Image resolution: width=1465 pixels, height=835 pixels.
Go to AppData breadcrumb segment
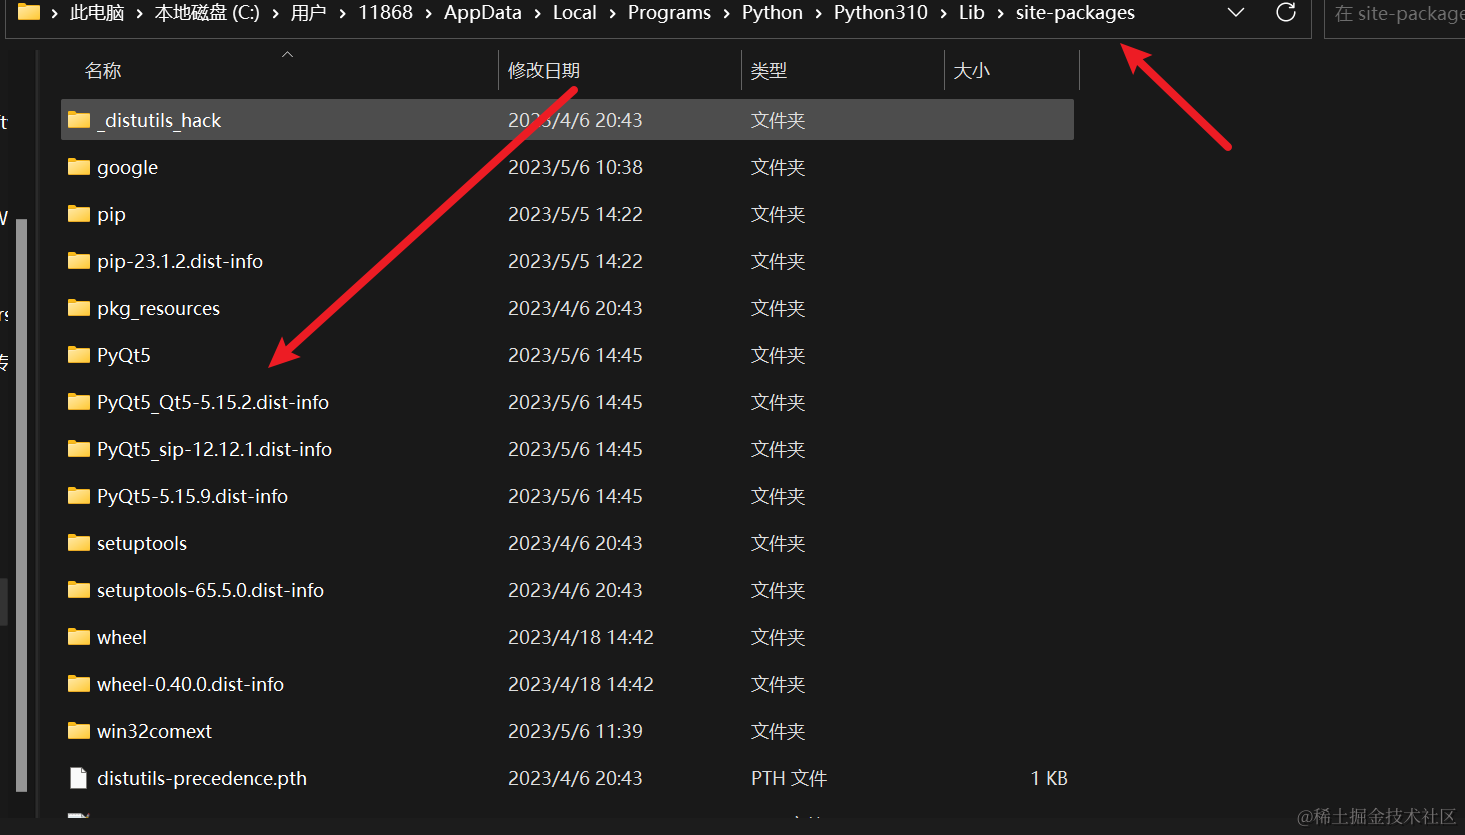(483, 13)
